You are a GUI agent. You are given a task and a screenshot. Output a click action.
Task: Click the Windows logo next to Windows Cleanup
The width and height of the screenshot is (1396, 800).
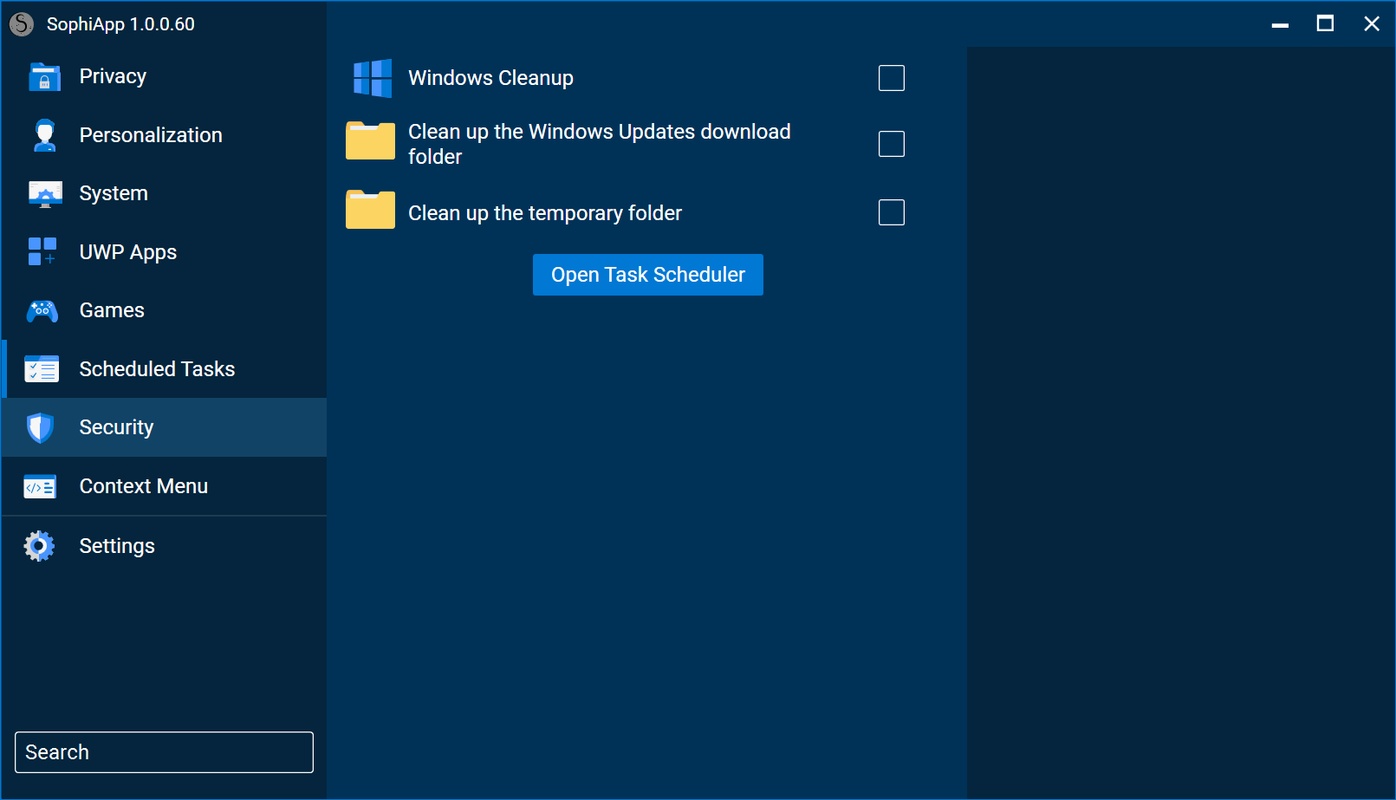click(372, 78)
